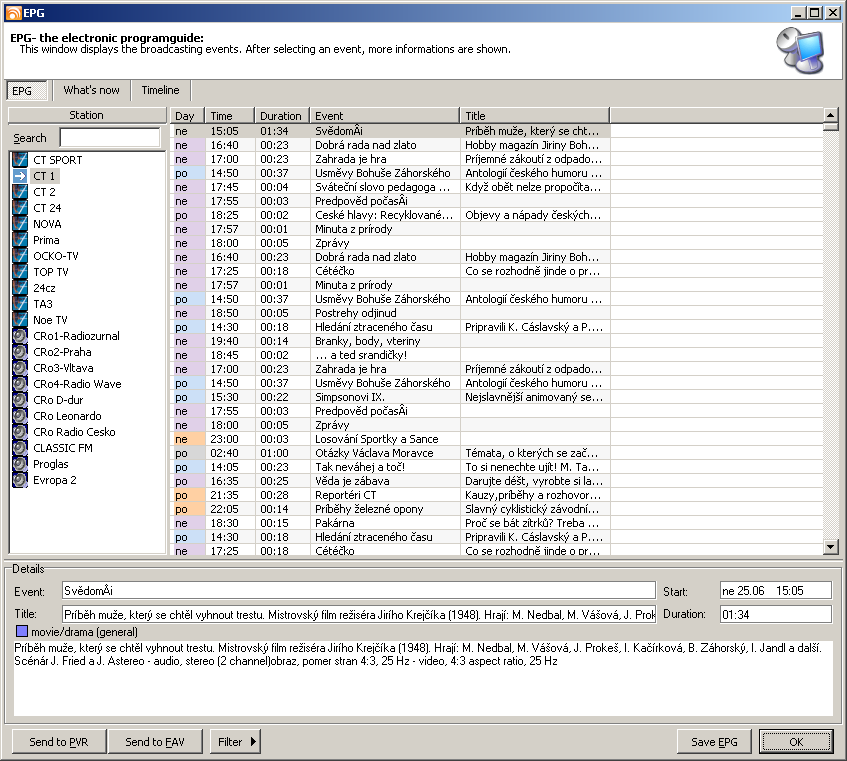The width and height of the screenshot is (847, 761).
Task: Sort list by Duration column header
Action: coord(281,116)
